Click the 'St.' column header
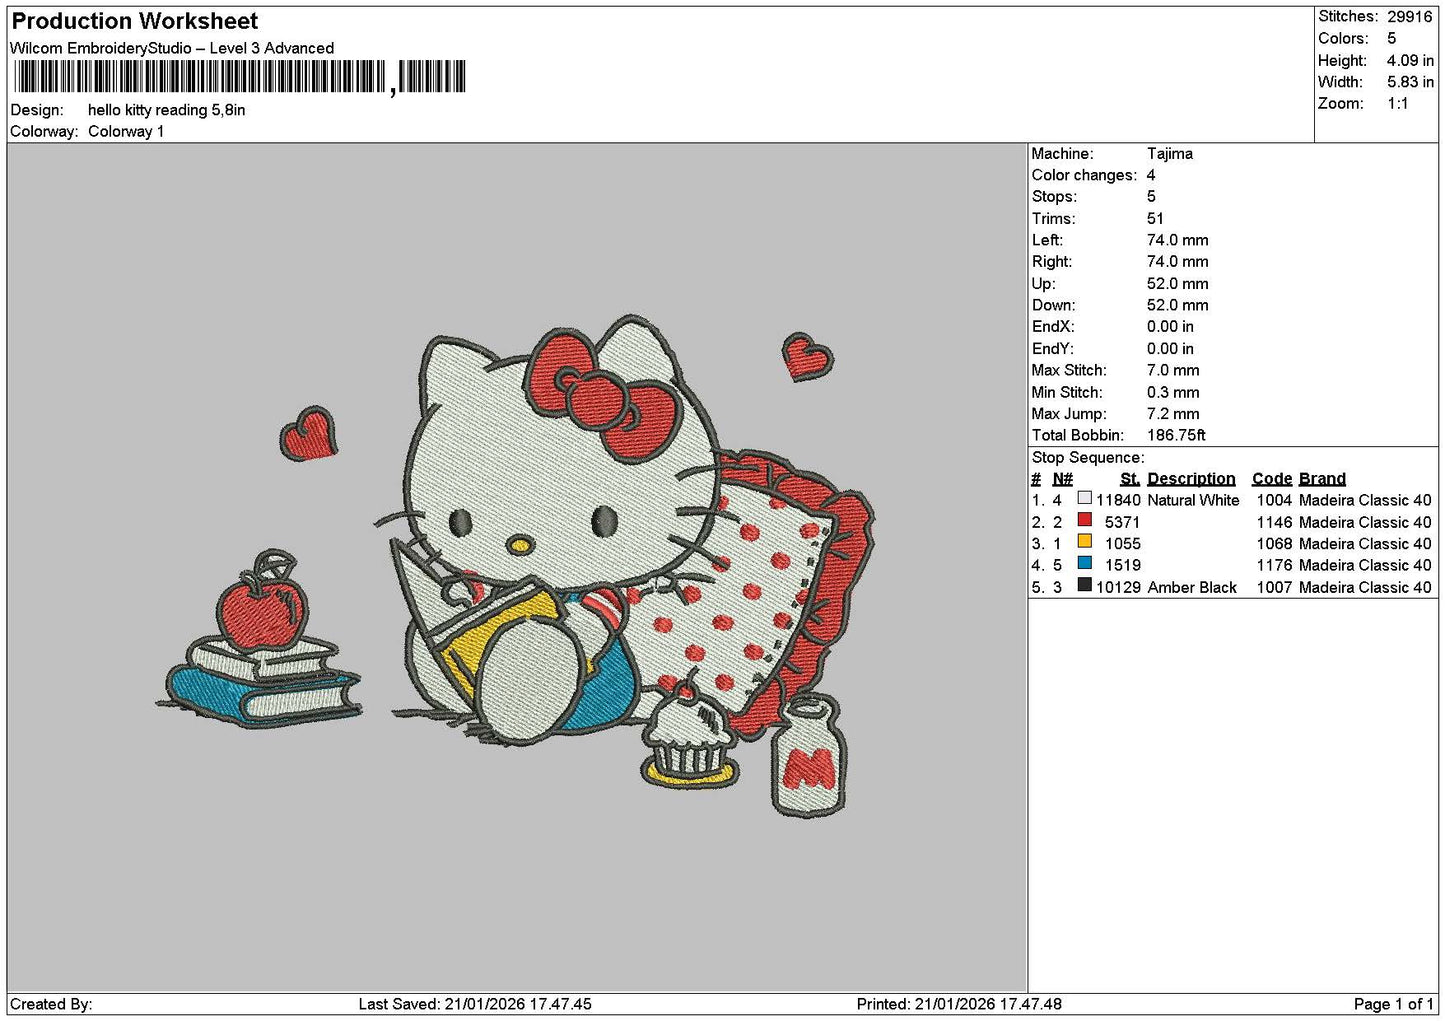Screen dimensions: 1445x1021 coord(1130,479)
